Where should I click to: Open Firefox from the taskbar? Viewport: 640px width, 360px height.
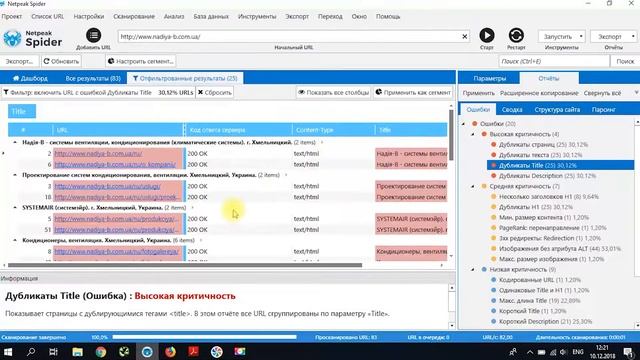click(170, 351)
